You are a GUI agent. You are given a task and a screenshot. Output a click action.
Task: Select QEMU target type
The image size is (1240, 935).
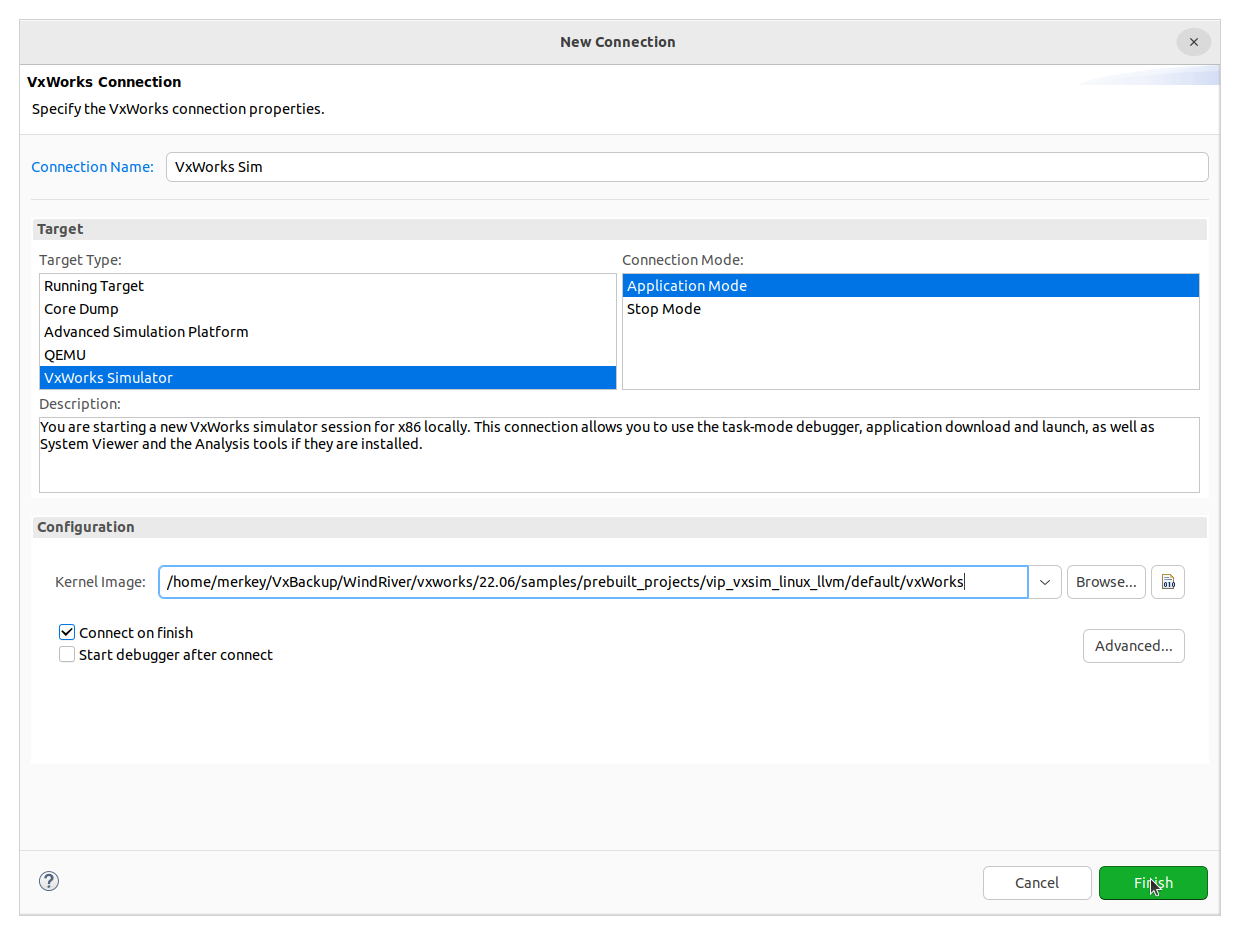tap(328, 355)
